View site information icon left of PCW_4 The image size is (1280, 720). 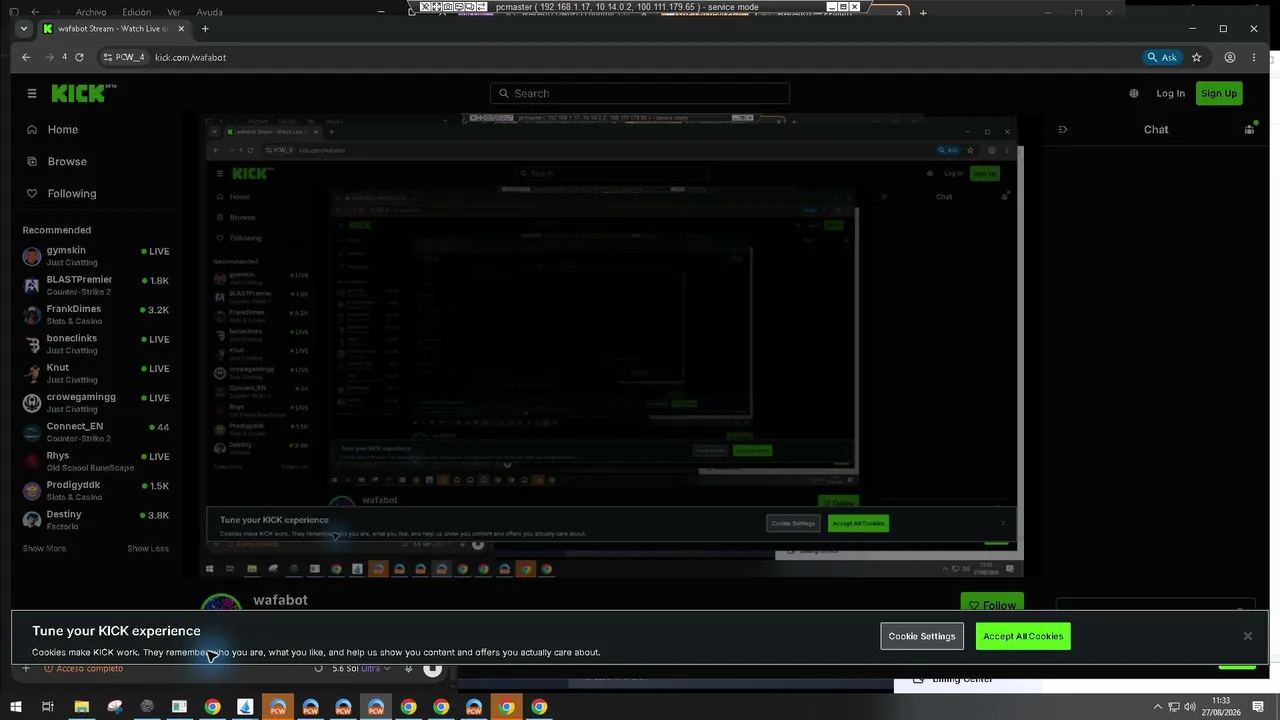pyautogui.click(x=108, y=57)
